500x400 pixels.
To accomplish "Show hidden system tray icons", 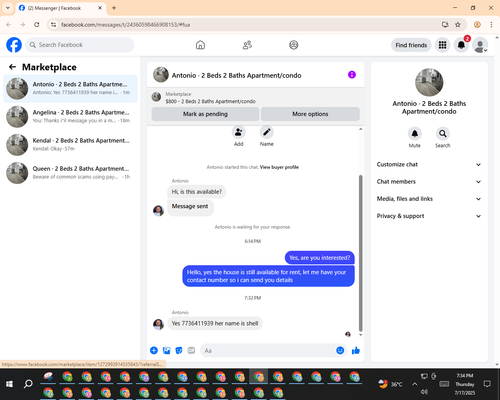I will pos(414,384).
